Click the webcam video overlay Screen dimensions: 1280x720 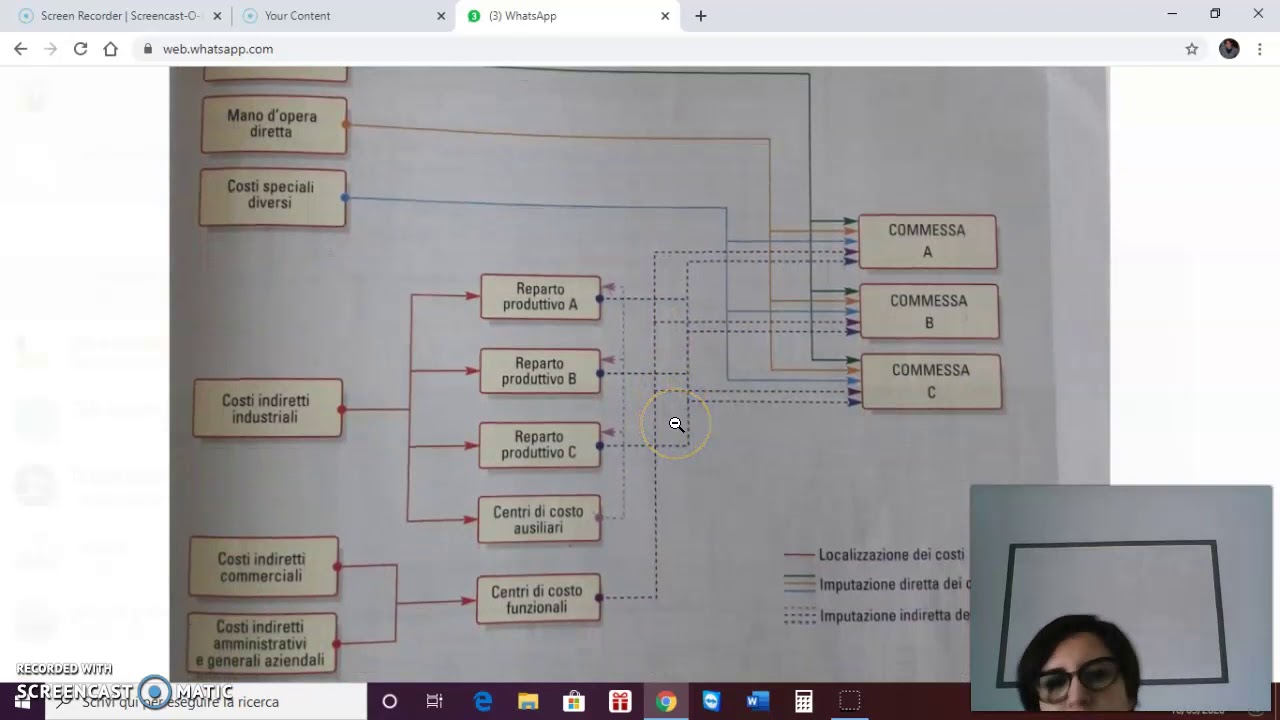pos(1121,598)
